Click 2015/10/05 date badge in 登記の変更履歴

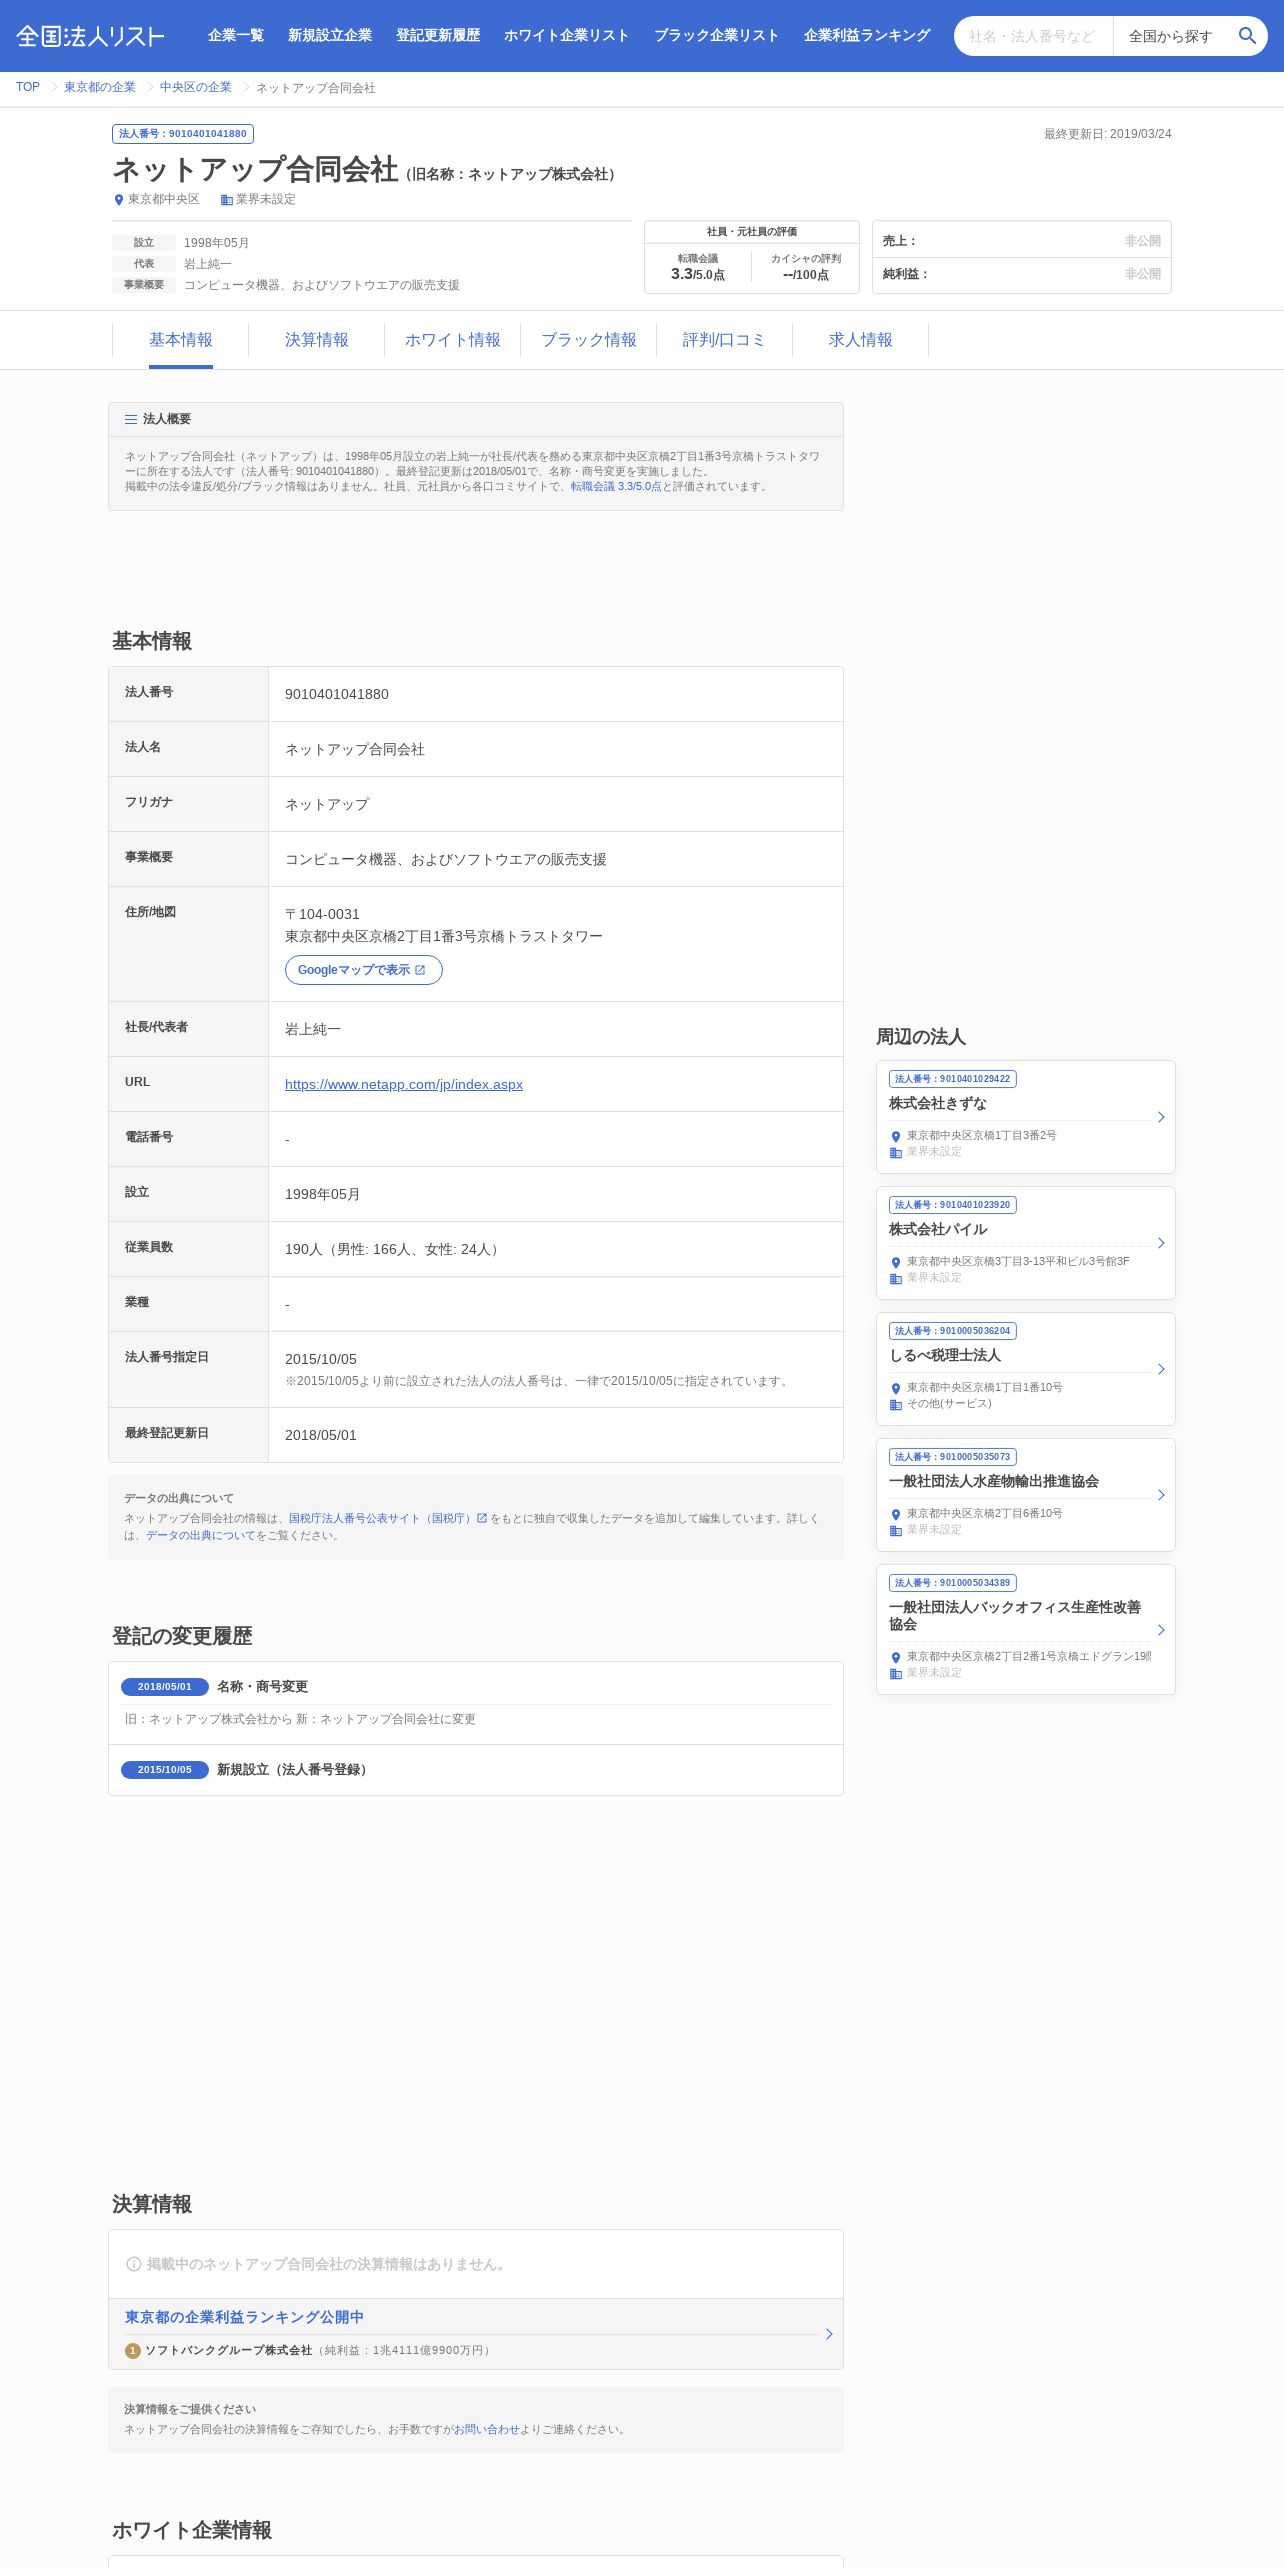pos(165,1770)
